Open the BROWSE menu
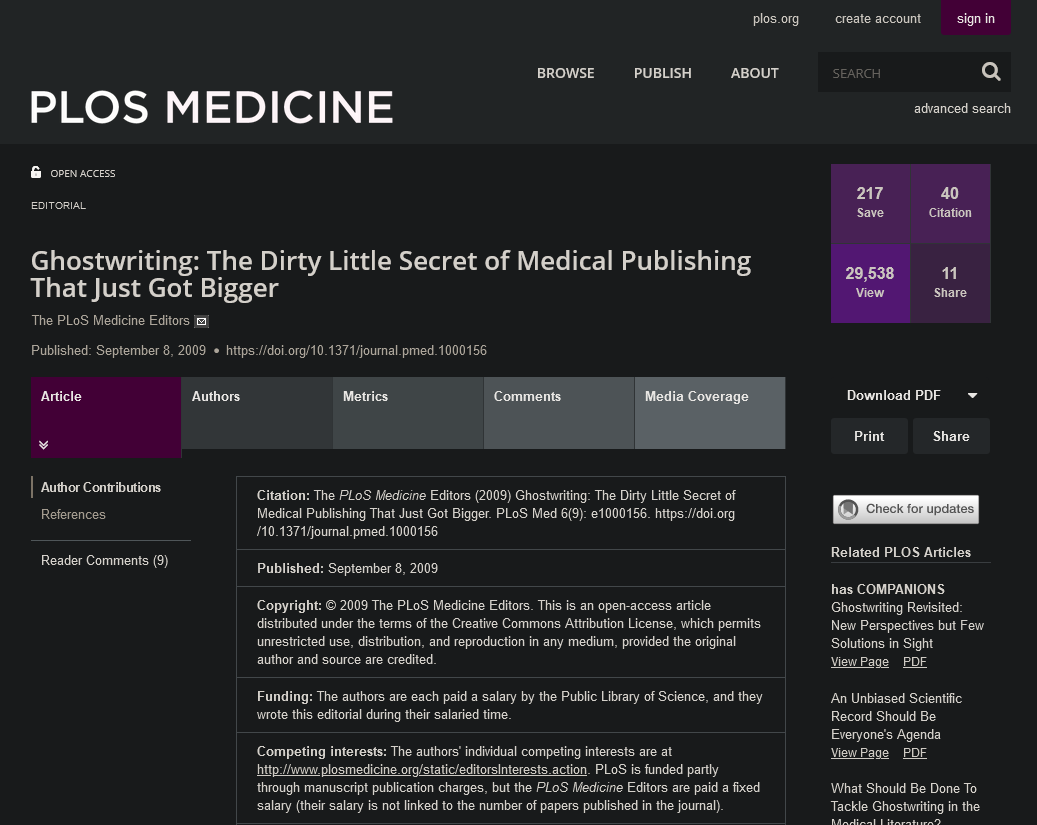Viewport: 1037px width, 825px height. coord(565,73)
